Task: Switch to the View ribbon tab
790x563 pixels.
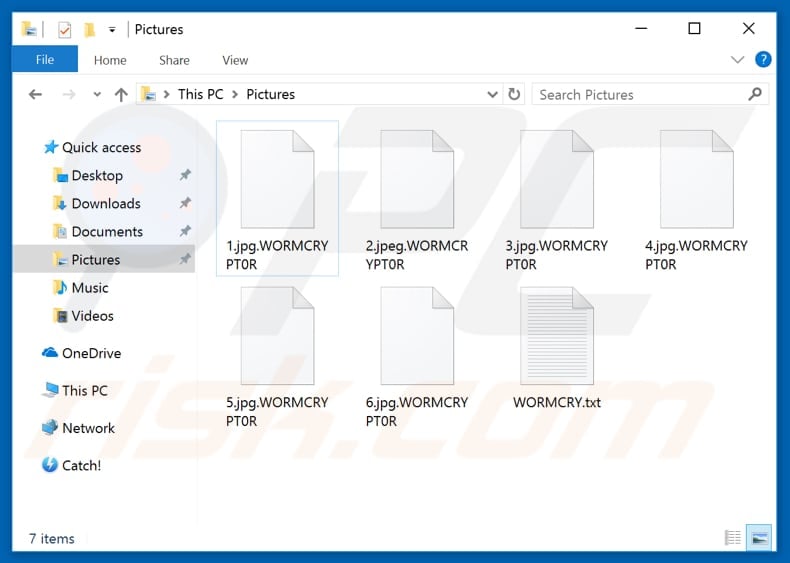Action: point(235,60)
